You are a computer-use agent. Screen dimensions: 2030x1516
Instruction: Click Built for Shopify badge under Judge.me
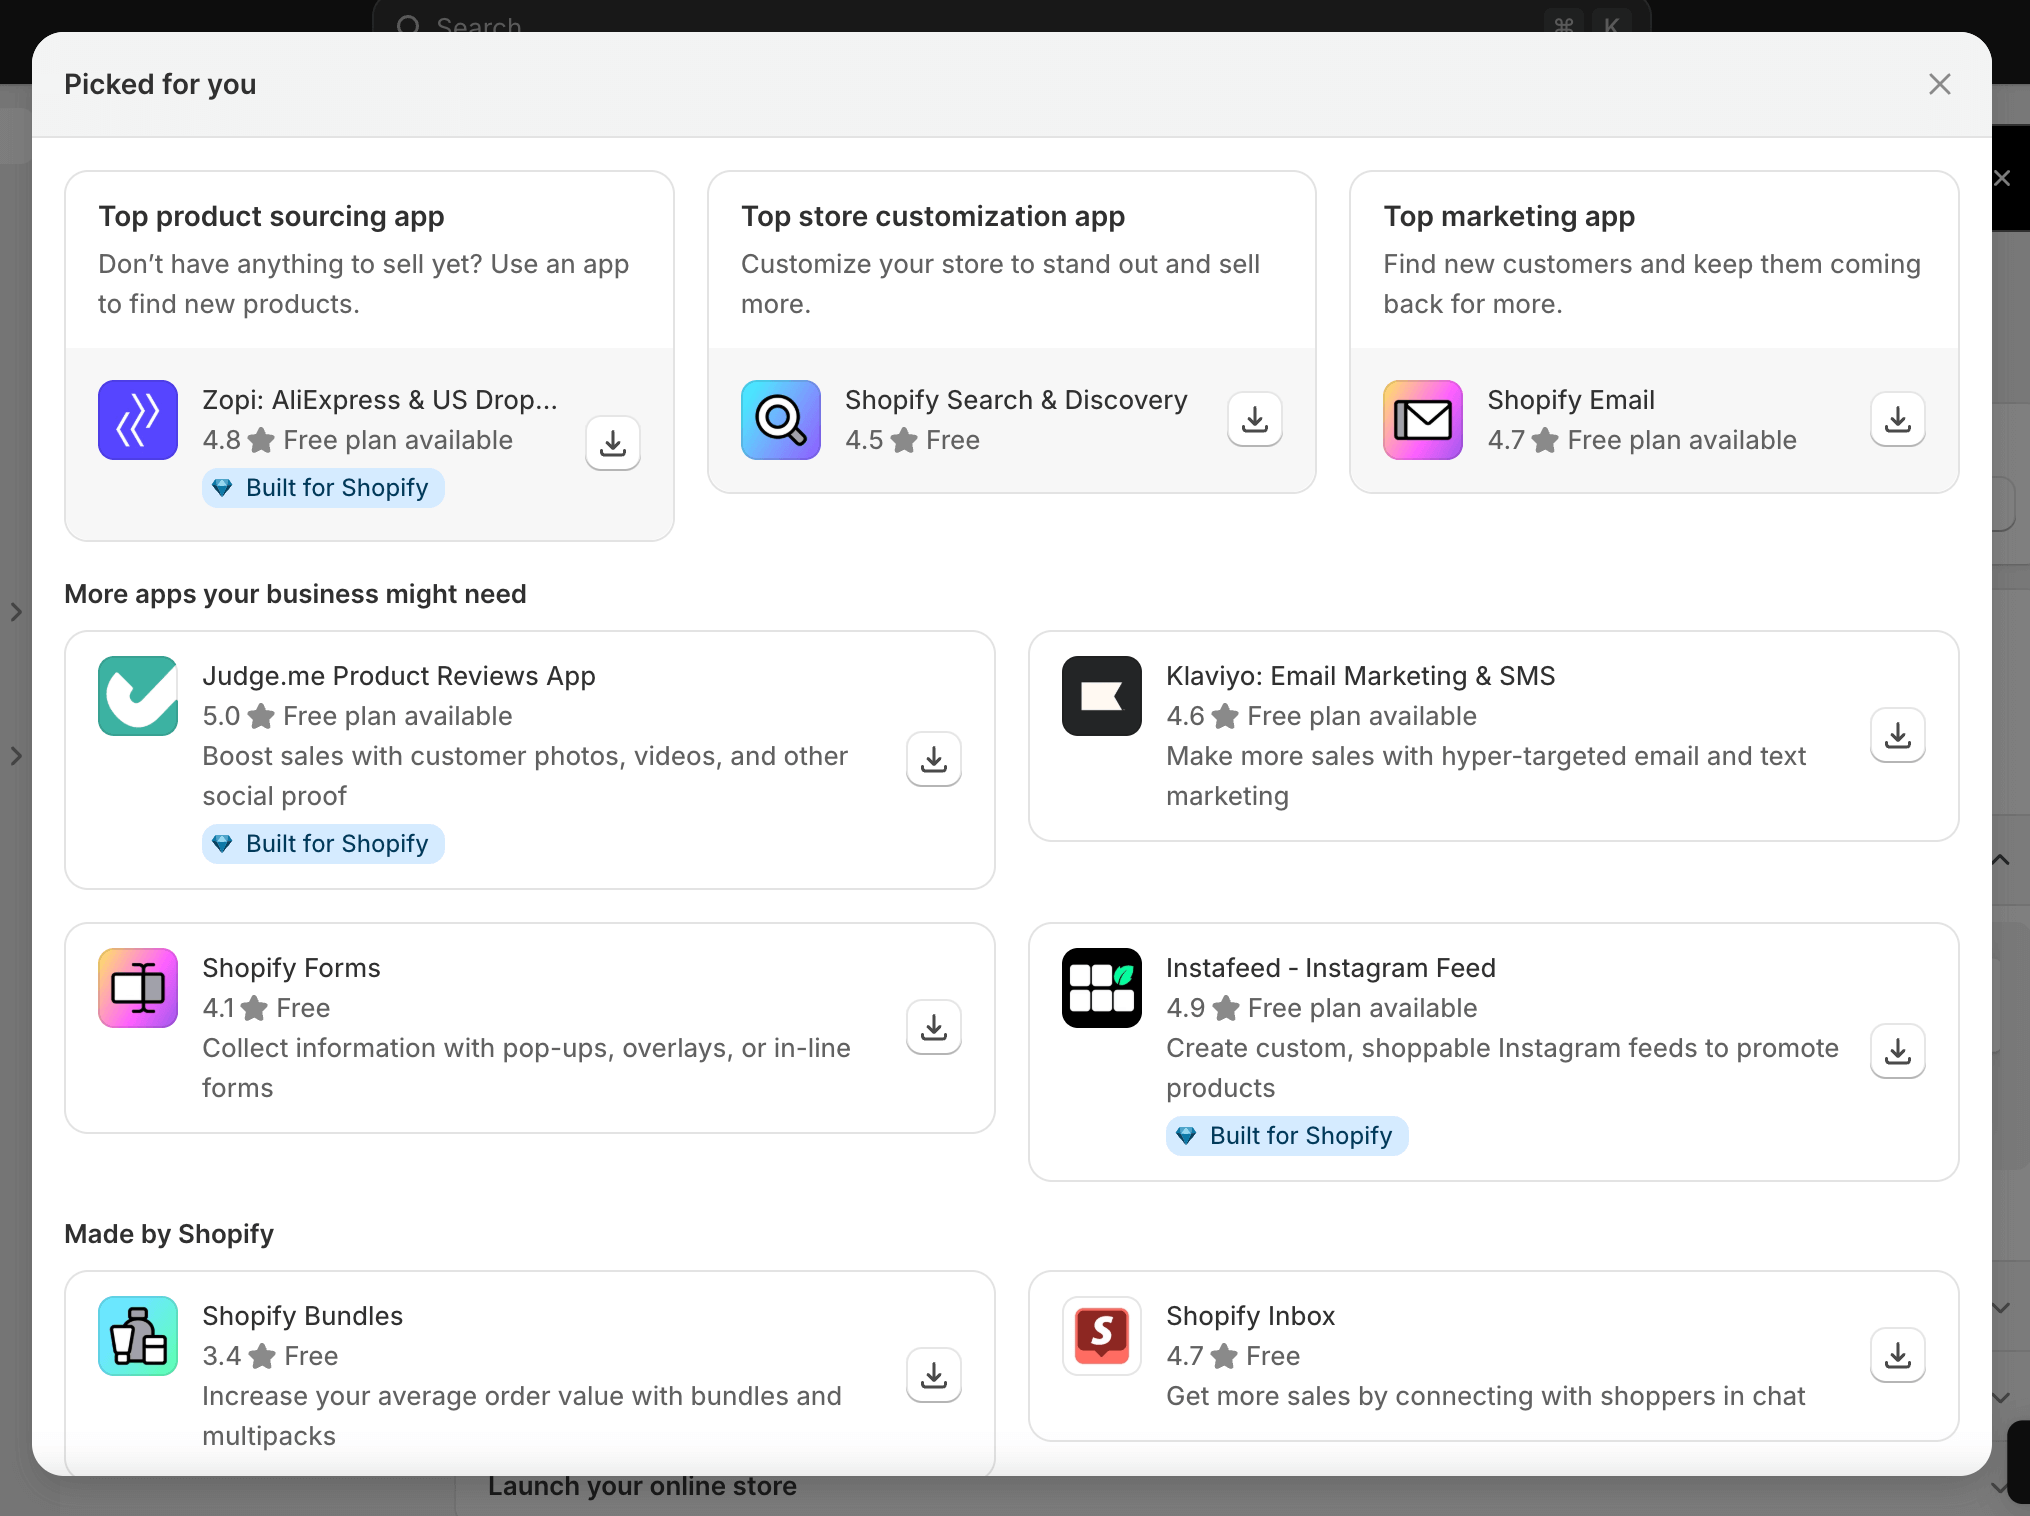(323, 844)
